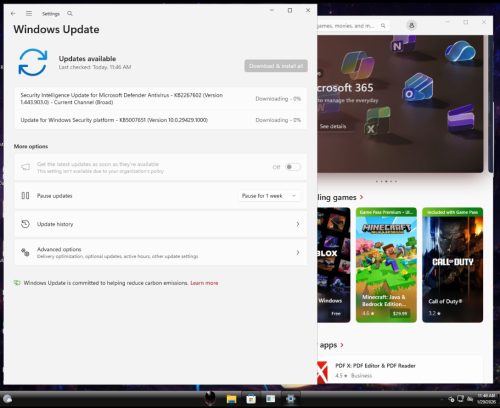This screenshot has height=408, width=500.
Task: Click the PDF X app icon in Store
Action: pyautogui.click(x=323, y=371)
